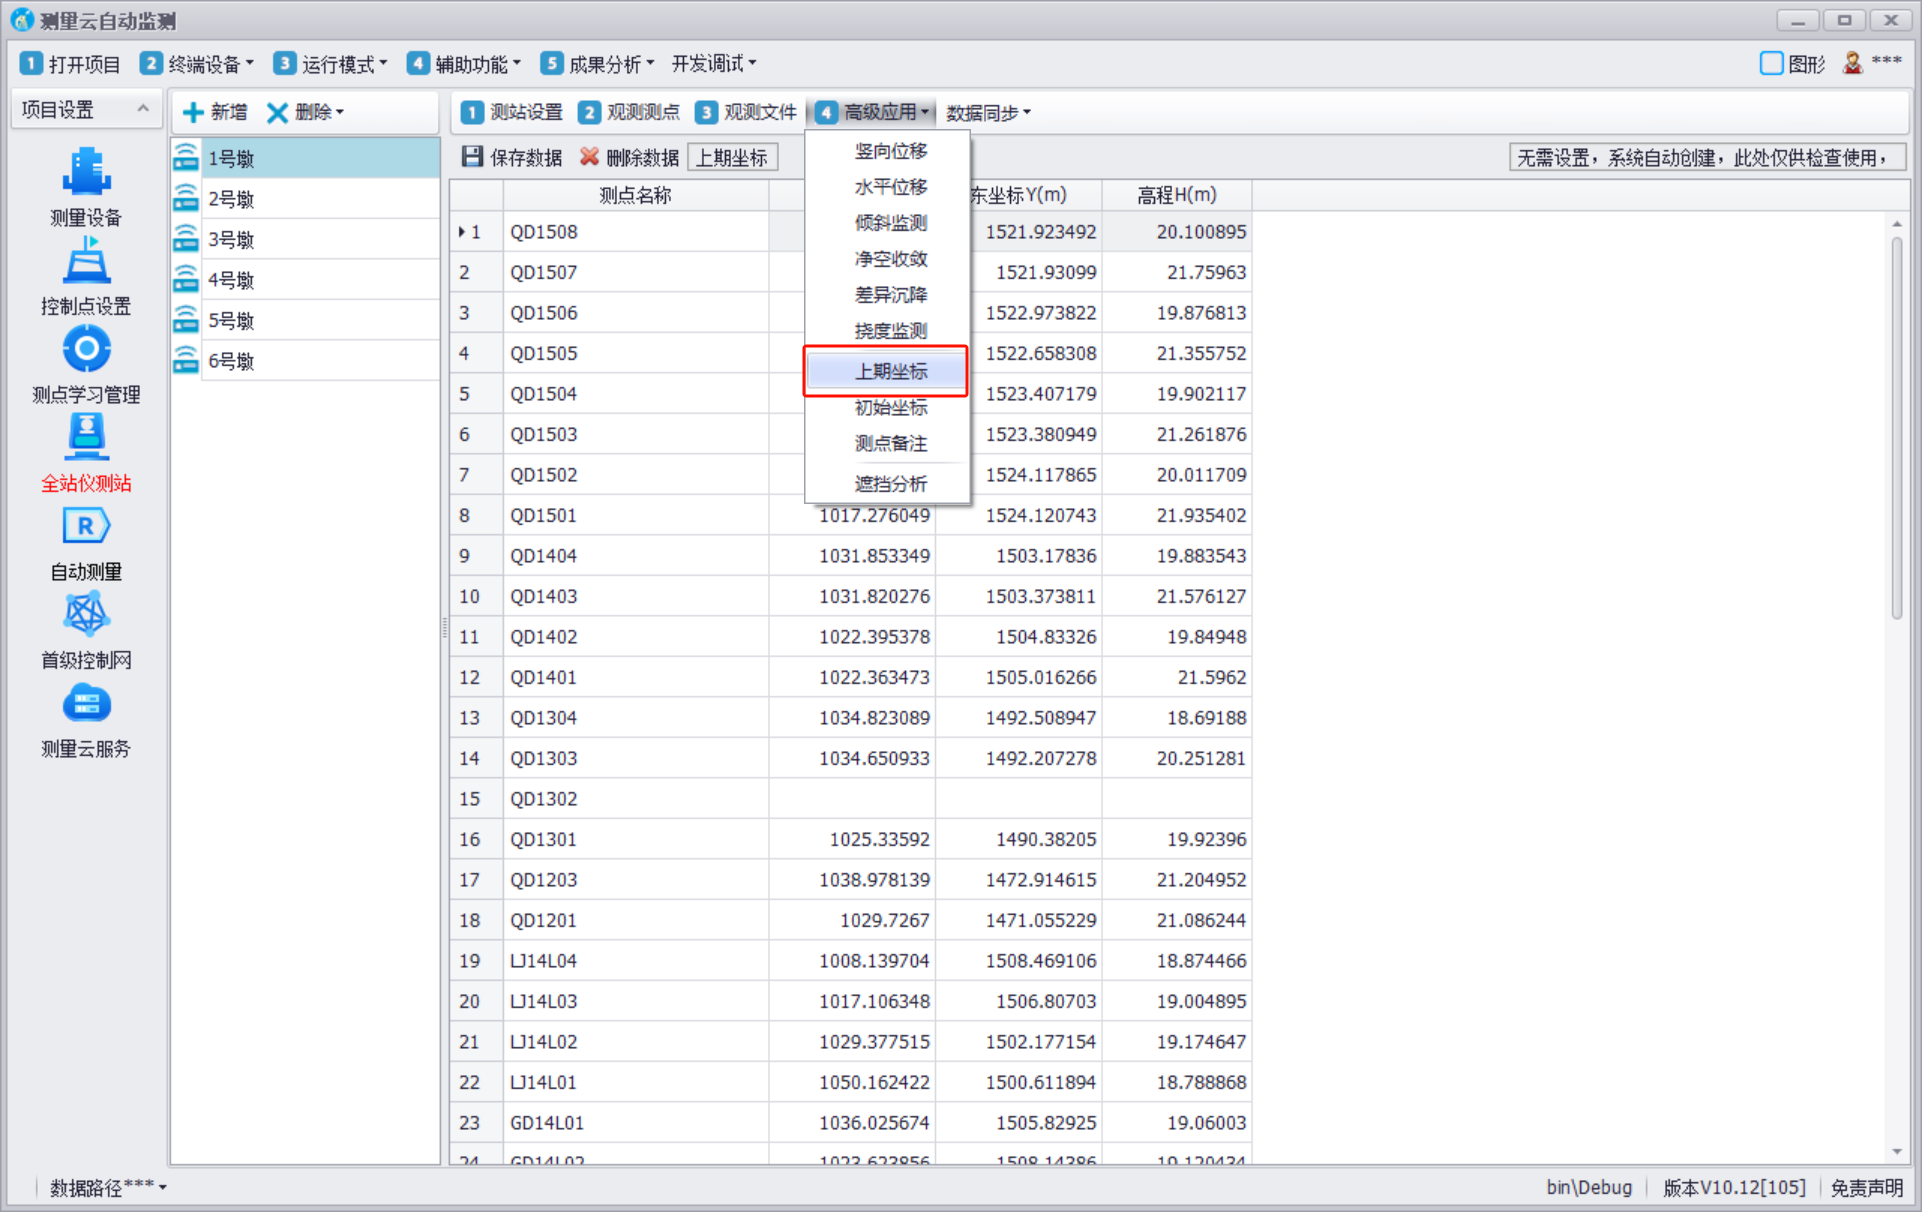Image resolution: width=1922 pixels, height=1212 pixels.
Task: Click the 保存数据 save icon
Action: click(472, 157)
